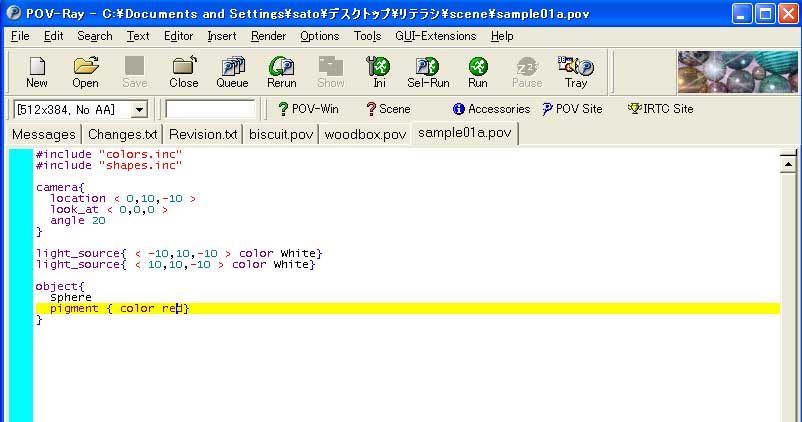The image size is (802, 422).
Task: Open the Text menu
Action: click(x=138, y=36)
